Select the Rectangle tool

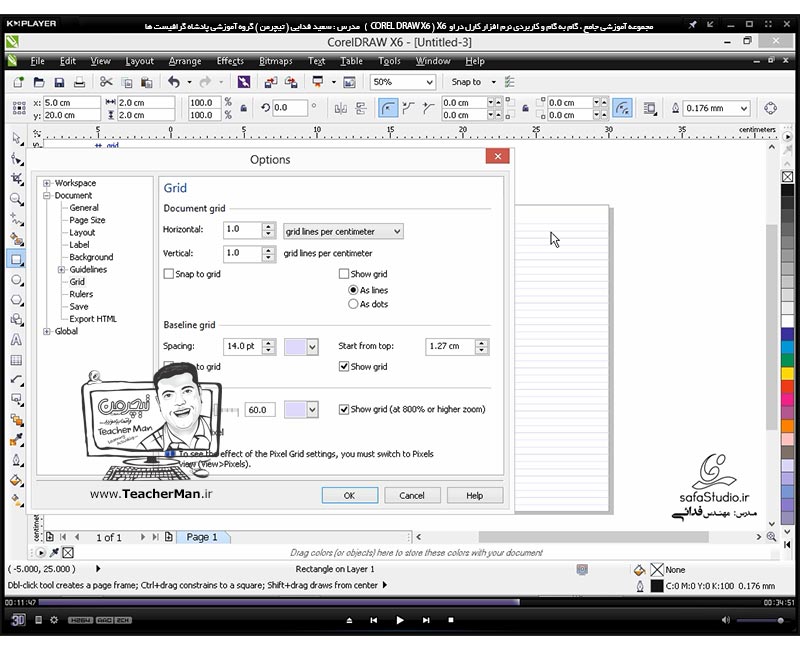tap(17, 260)
